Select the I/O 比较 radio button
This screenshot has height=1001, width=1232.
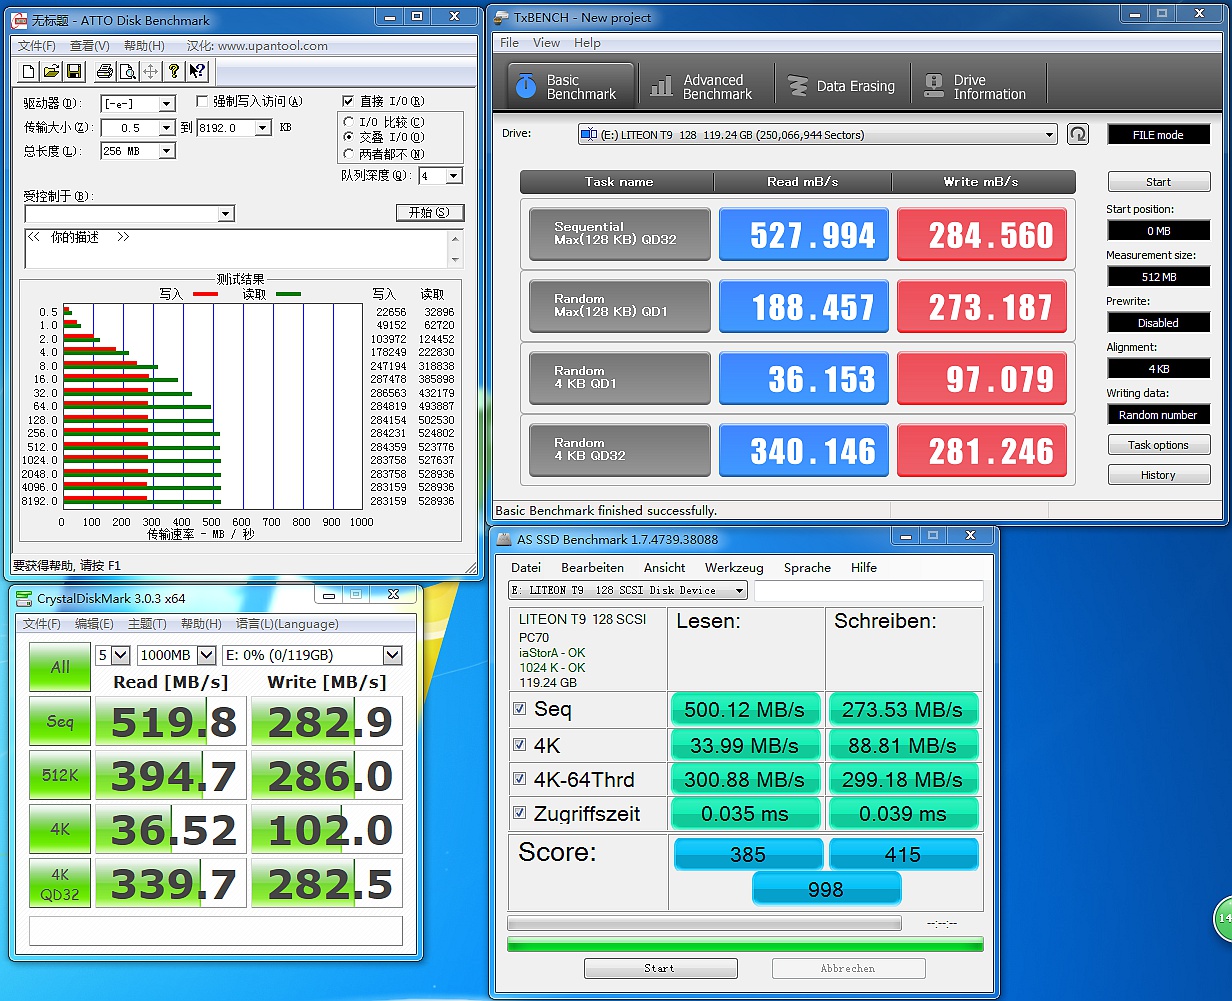[x=349, y=122]
